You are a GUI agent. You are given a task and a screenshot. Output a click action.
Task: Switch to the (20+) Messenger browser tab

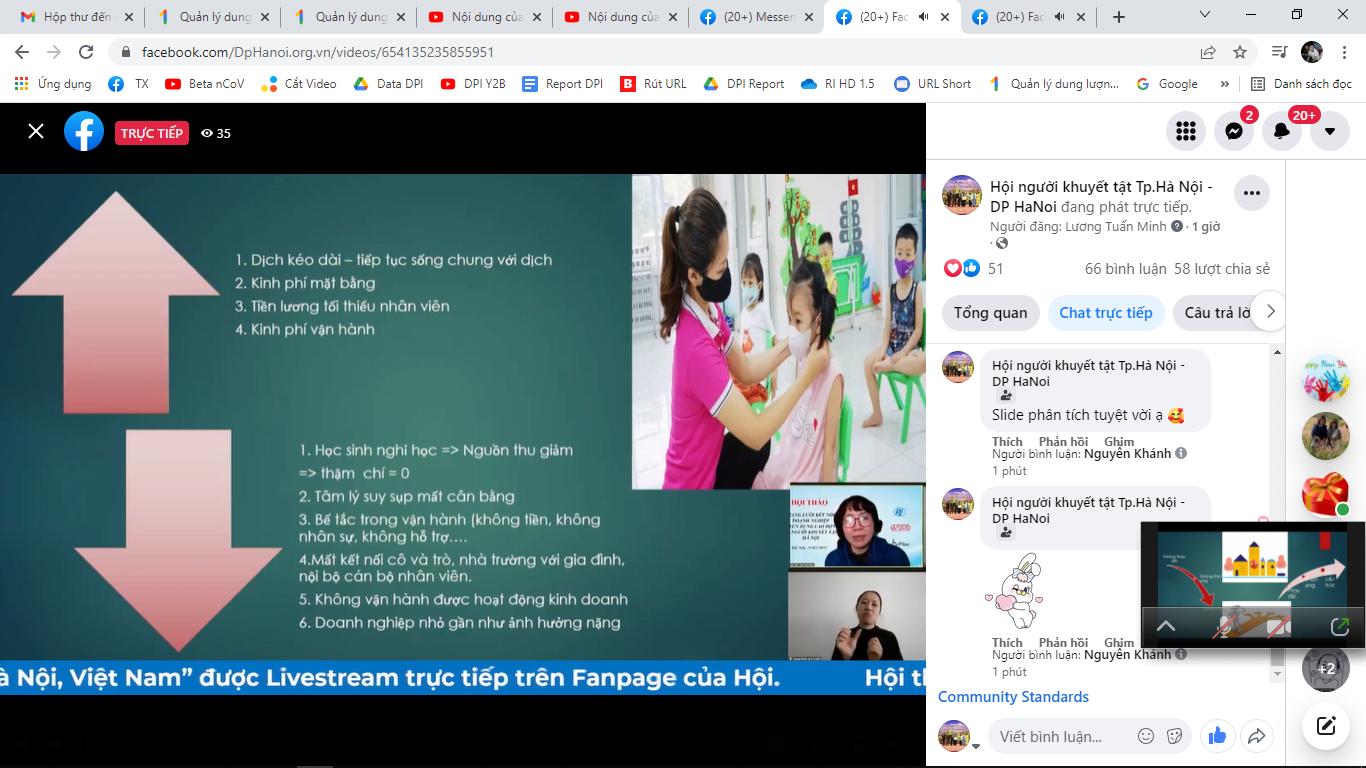(755, 17)
